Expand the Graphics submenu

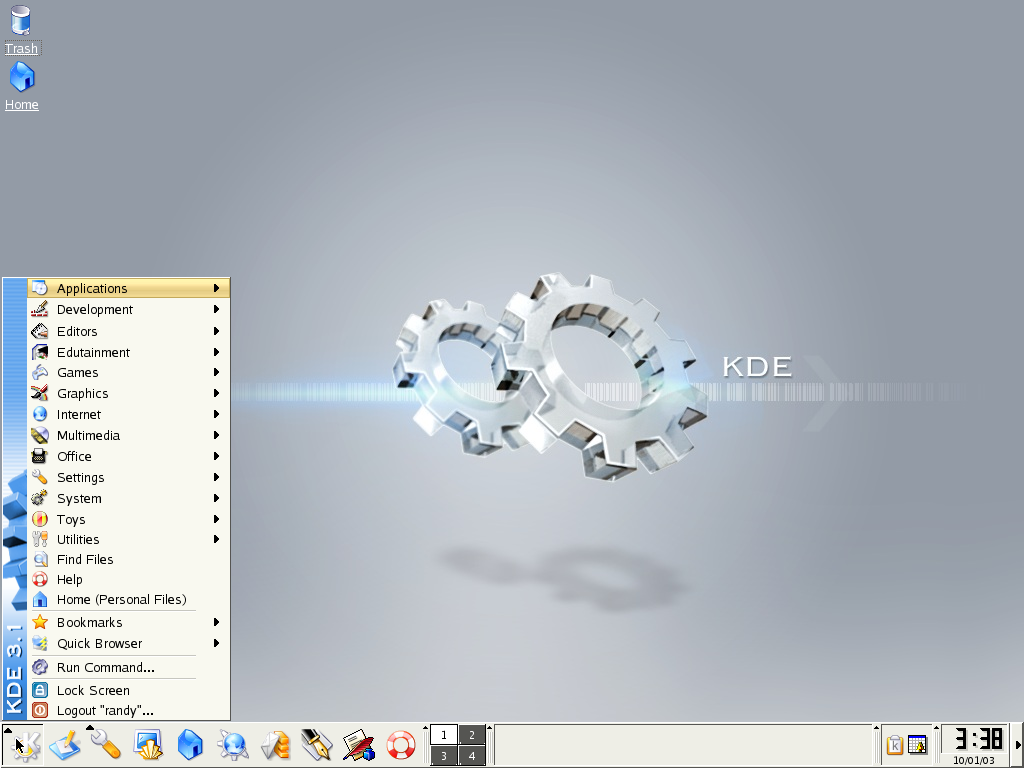(x=129, y=393)
